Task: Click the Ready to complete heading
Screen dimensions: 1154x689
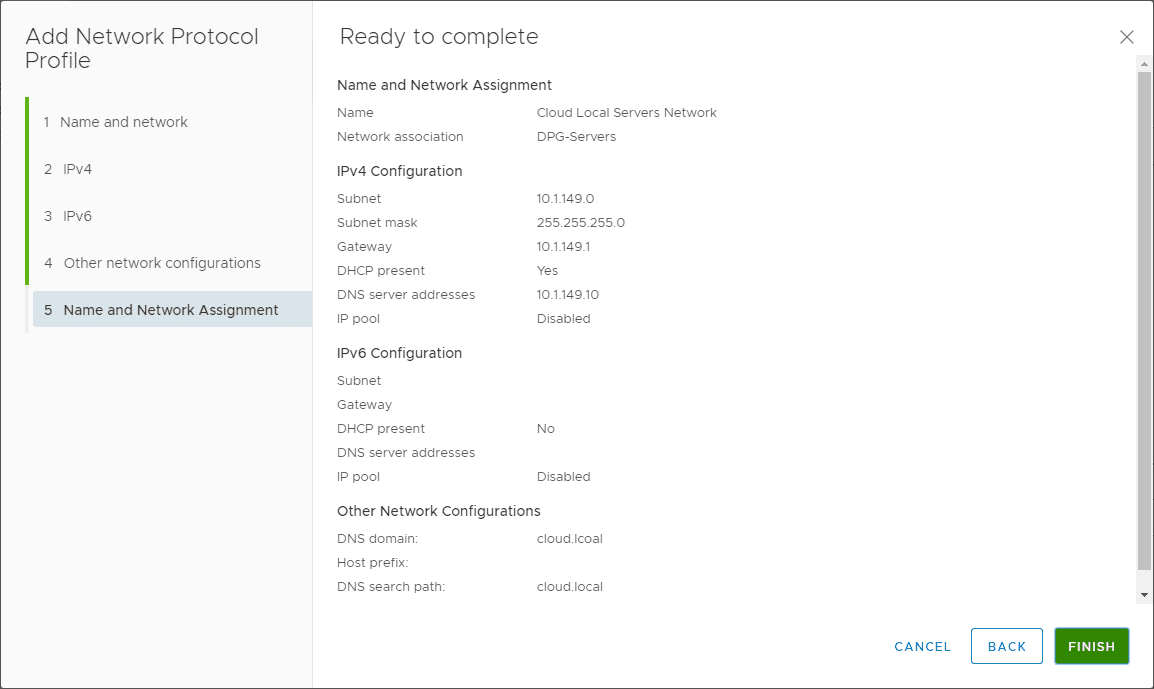Action: 439,37
